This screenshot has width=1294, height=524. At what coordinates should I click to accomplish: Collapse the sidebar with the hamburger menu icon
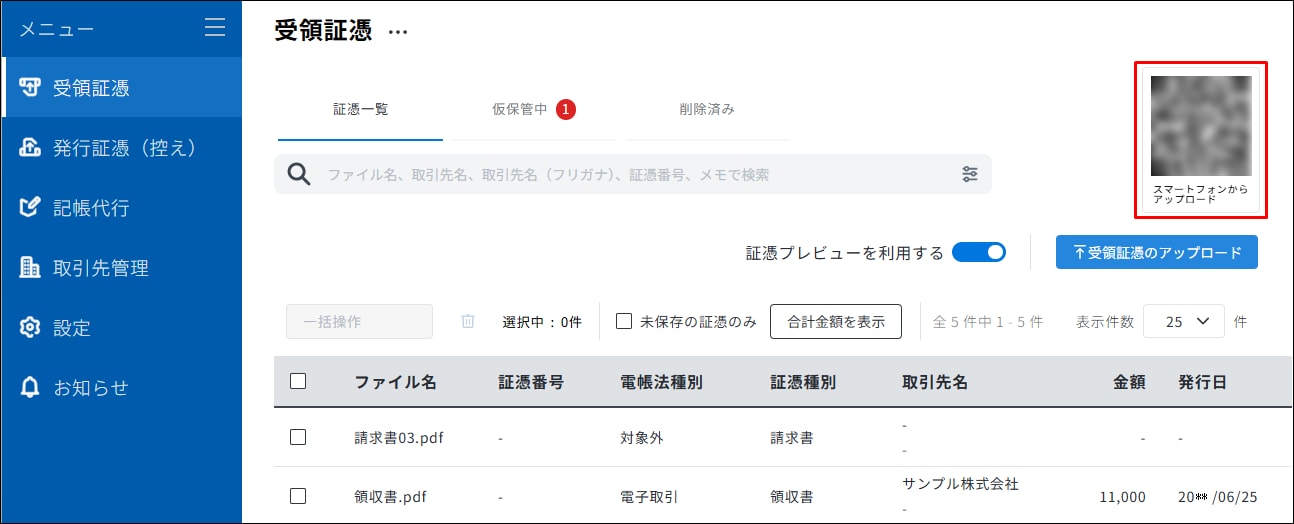tap(215, 28)
